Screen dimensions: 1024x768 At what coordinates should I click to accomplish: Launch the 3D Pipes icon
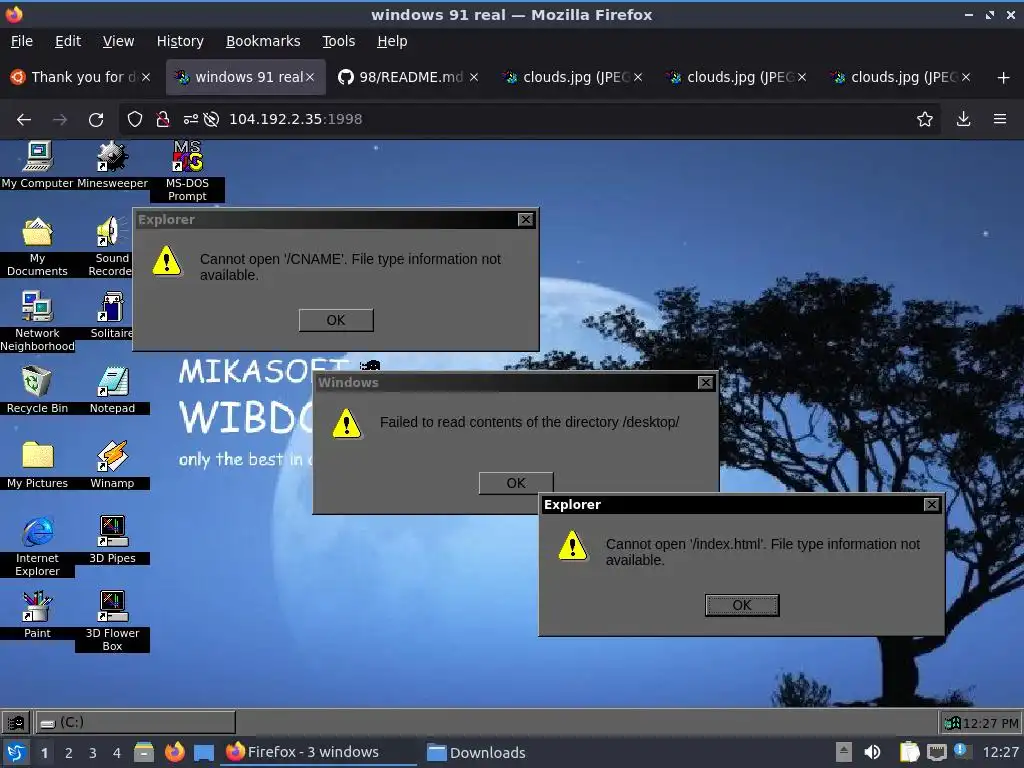click(112, 540)
